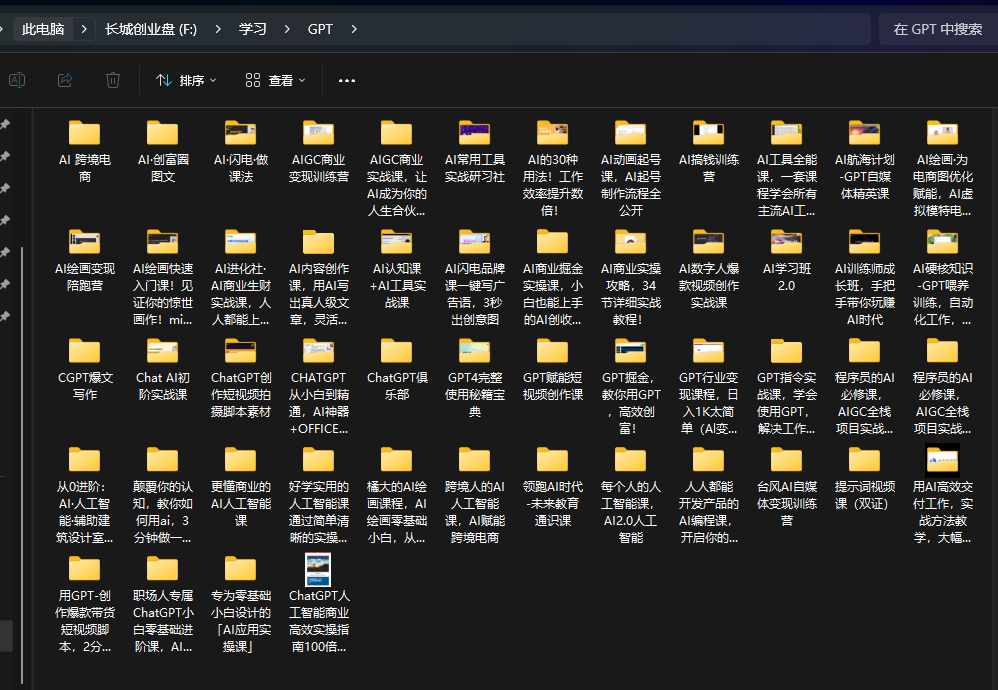Open the three-dot more options menu
This screenshot has width=998, height=690.
coord(347,80)
